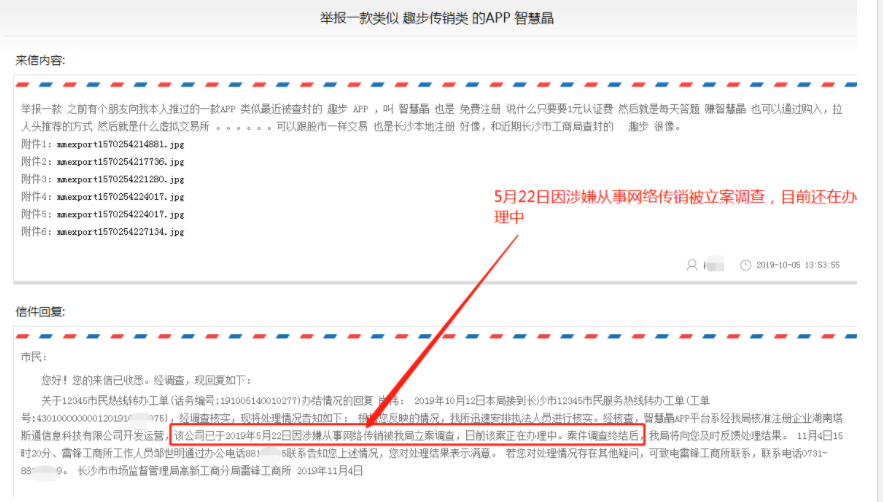The width and height of the screenshot is (883, 502).
Task: Open the 附件5 attachment file link
Action: pos(120,214)
